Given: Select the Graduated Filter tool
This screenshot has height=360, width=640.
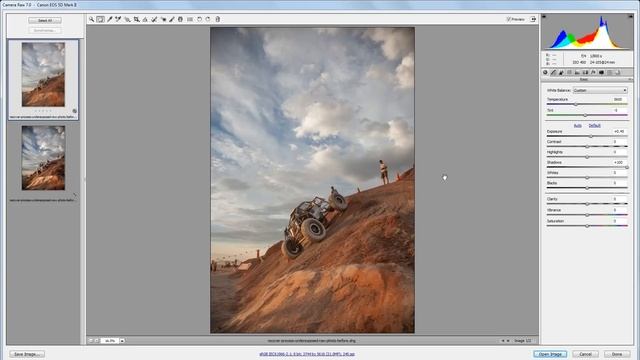Looking at the screenshot, I should (x=180, y=19).
